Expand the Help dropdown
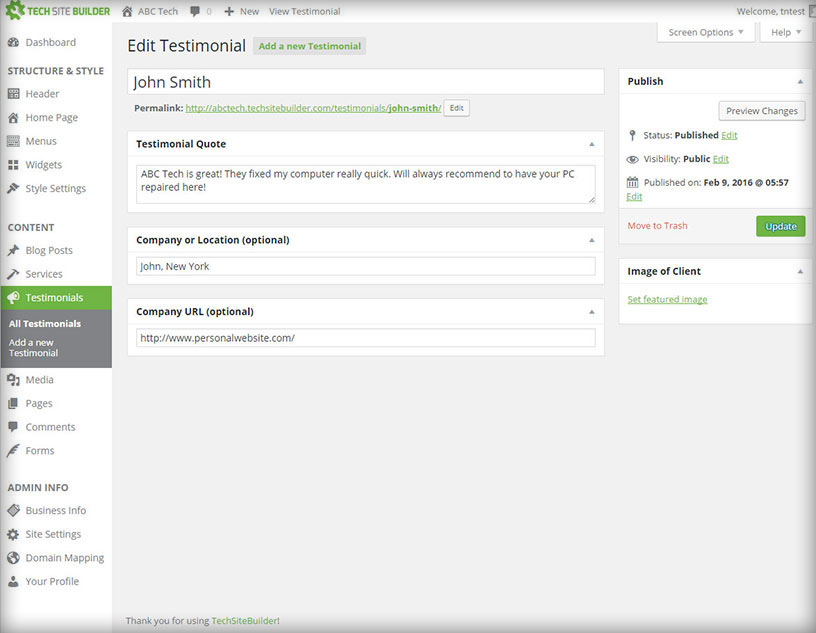The image size is (816, 633). tap(785, 32)
